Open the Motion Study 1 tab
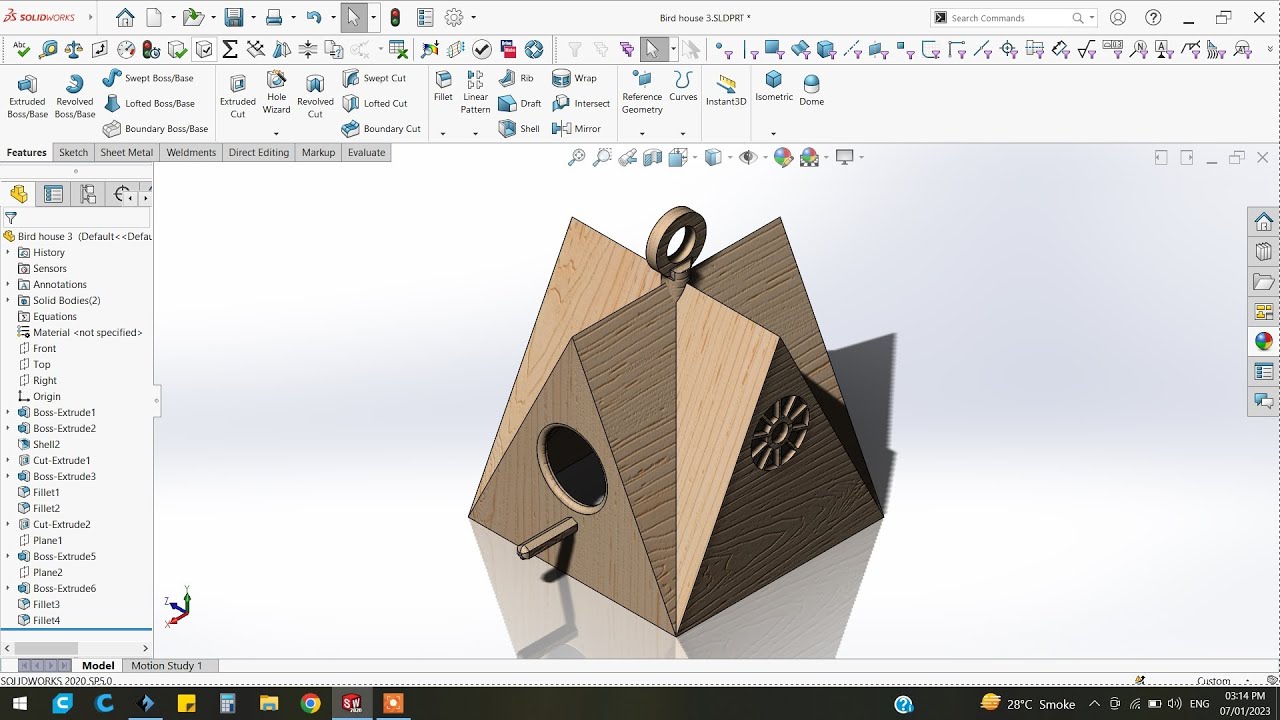The width and height of the screenshot is (1280, 720). point(166,665)
